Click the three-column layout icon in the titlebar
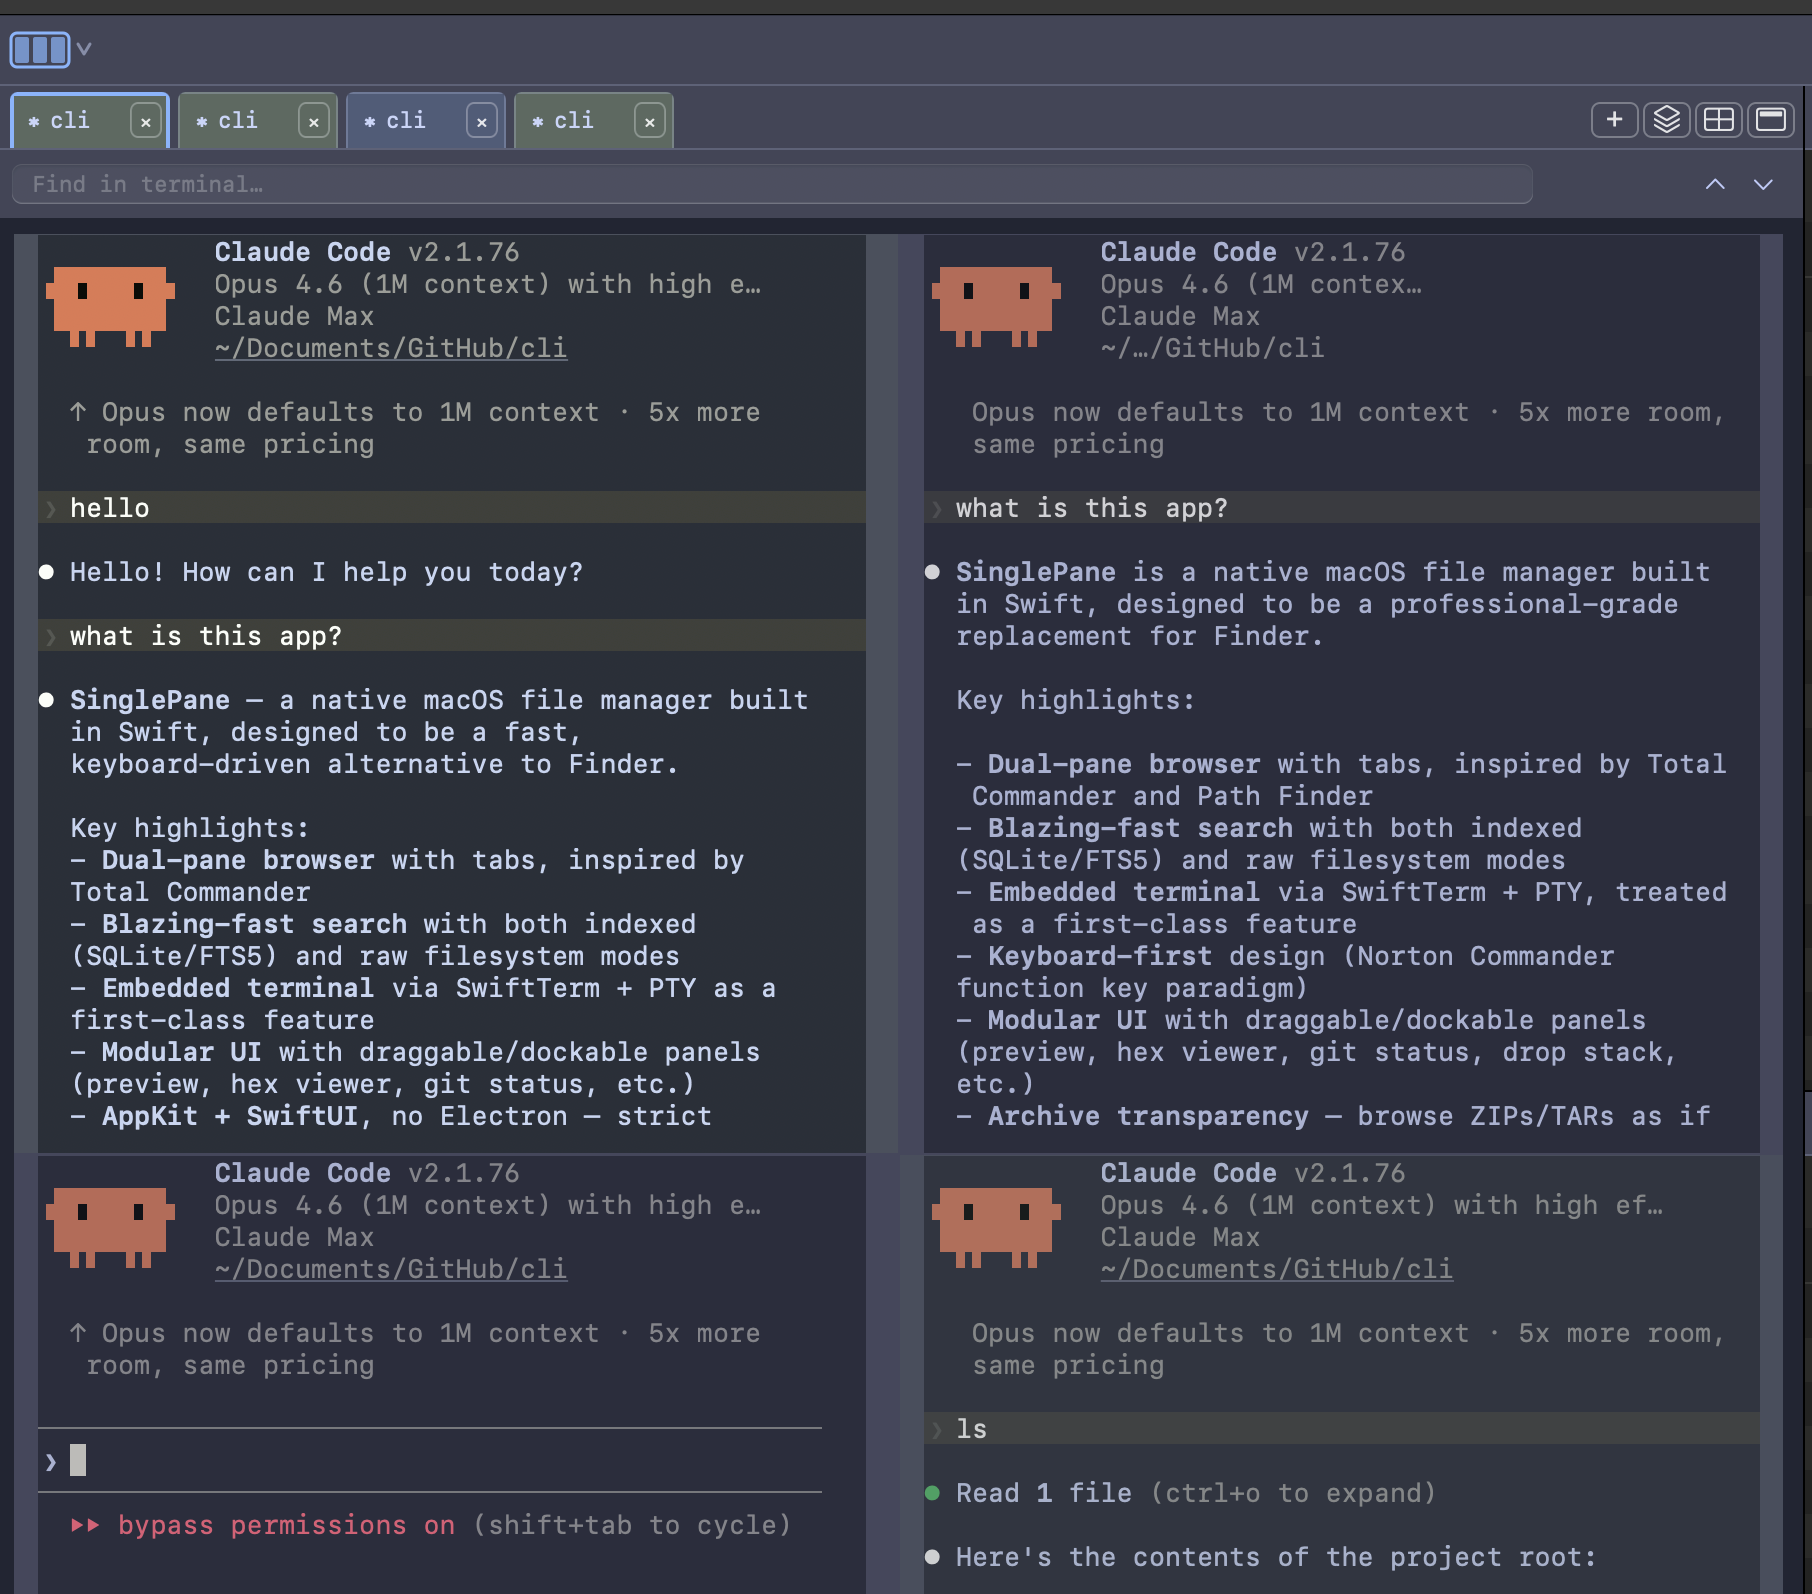Image resolution: width=1812 pixels, height=1594 pixels. tap(39, 47)
